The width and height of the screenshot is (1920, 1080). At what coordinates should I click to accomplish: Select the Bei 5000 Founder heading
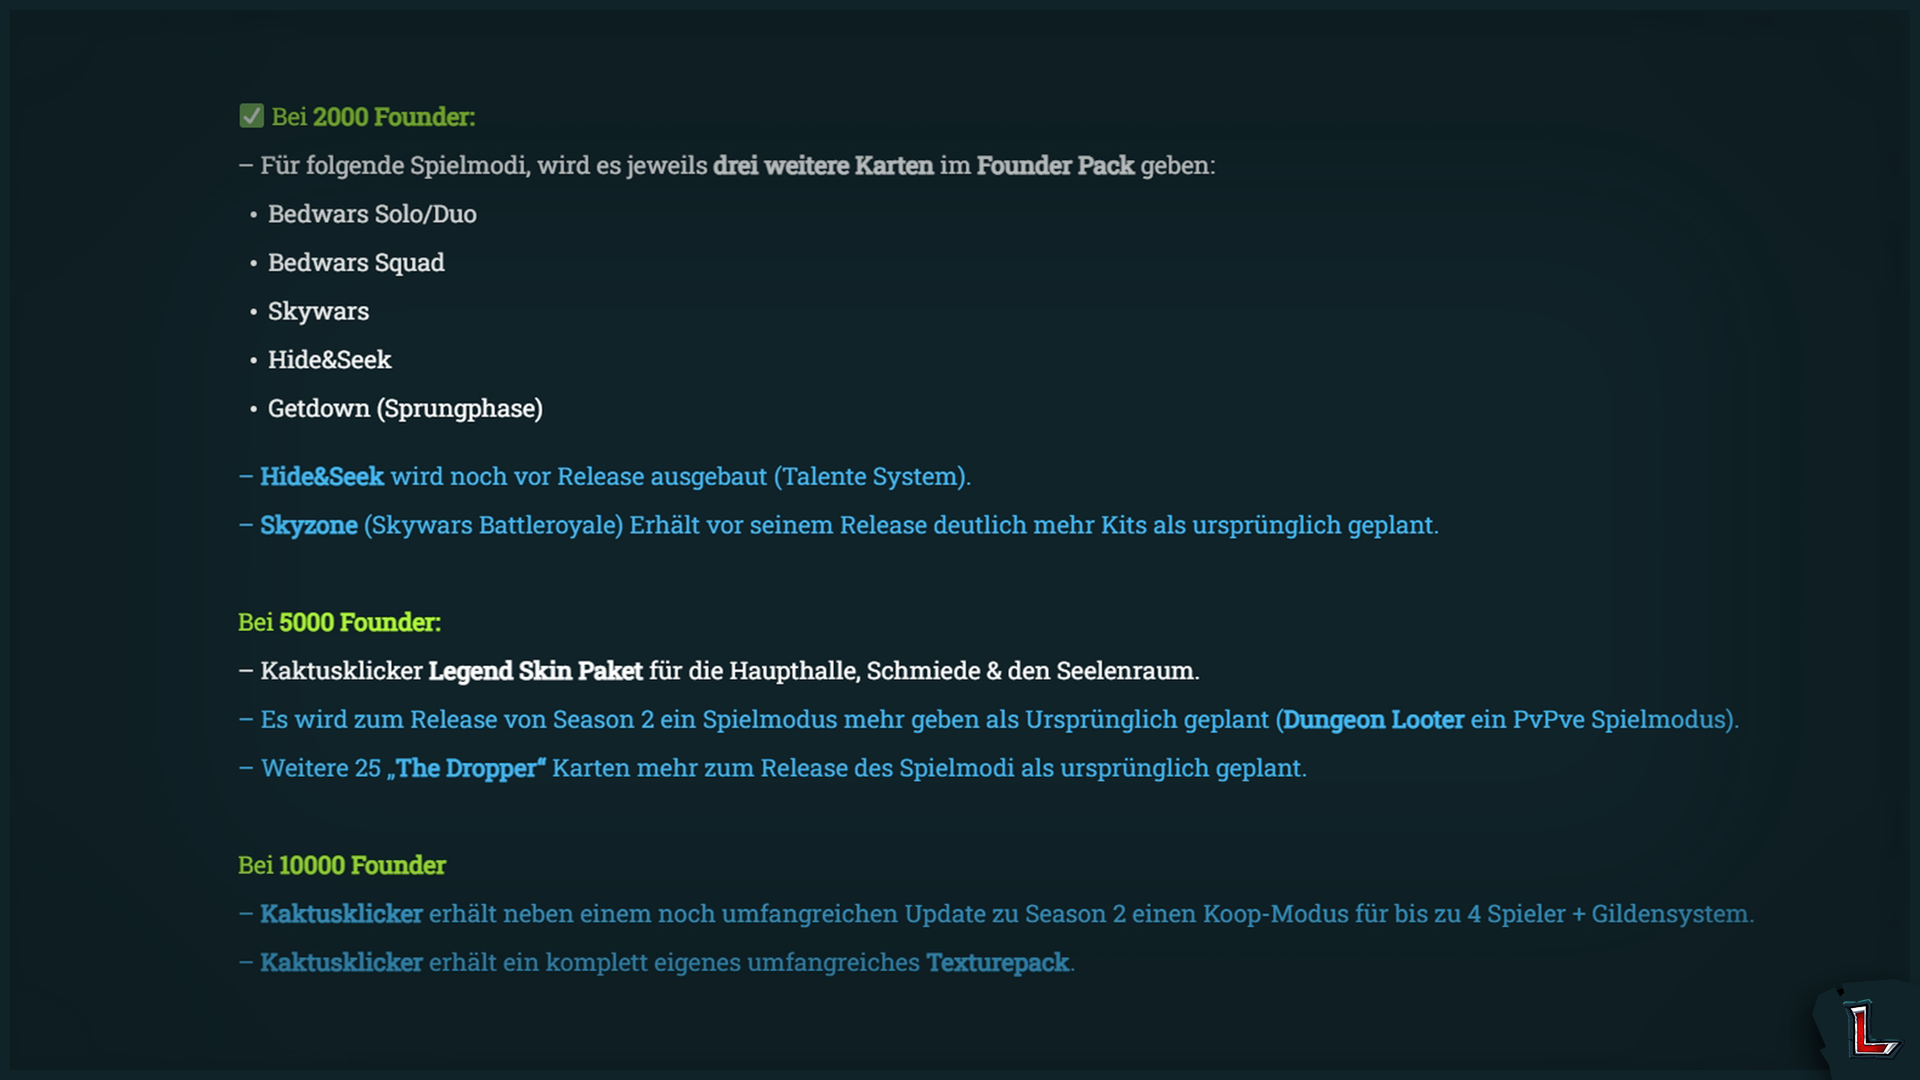(x=339, y=622)
